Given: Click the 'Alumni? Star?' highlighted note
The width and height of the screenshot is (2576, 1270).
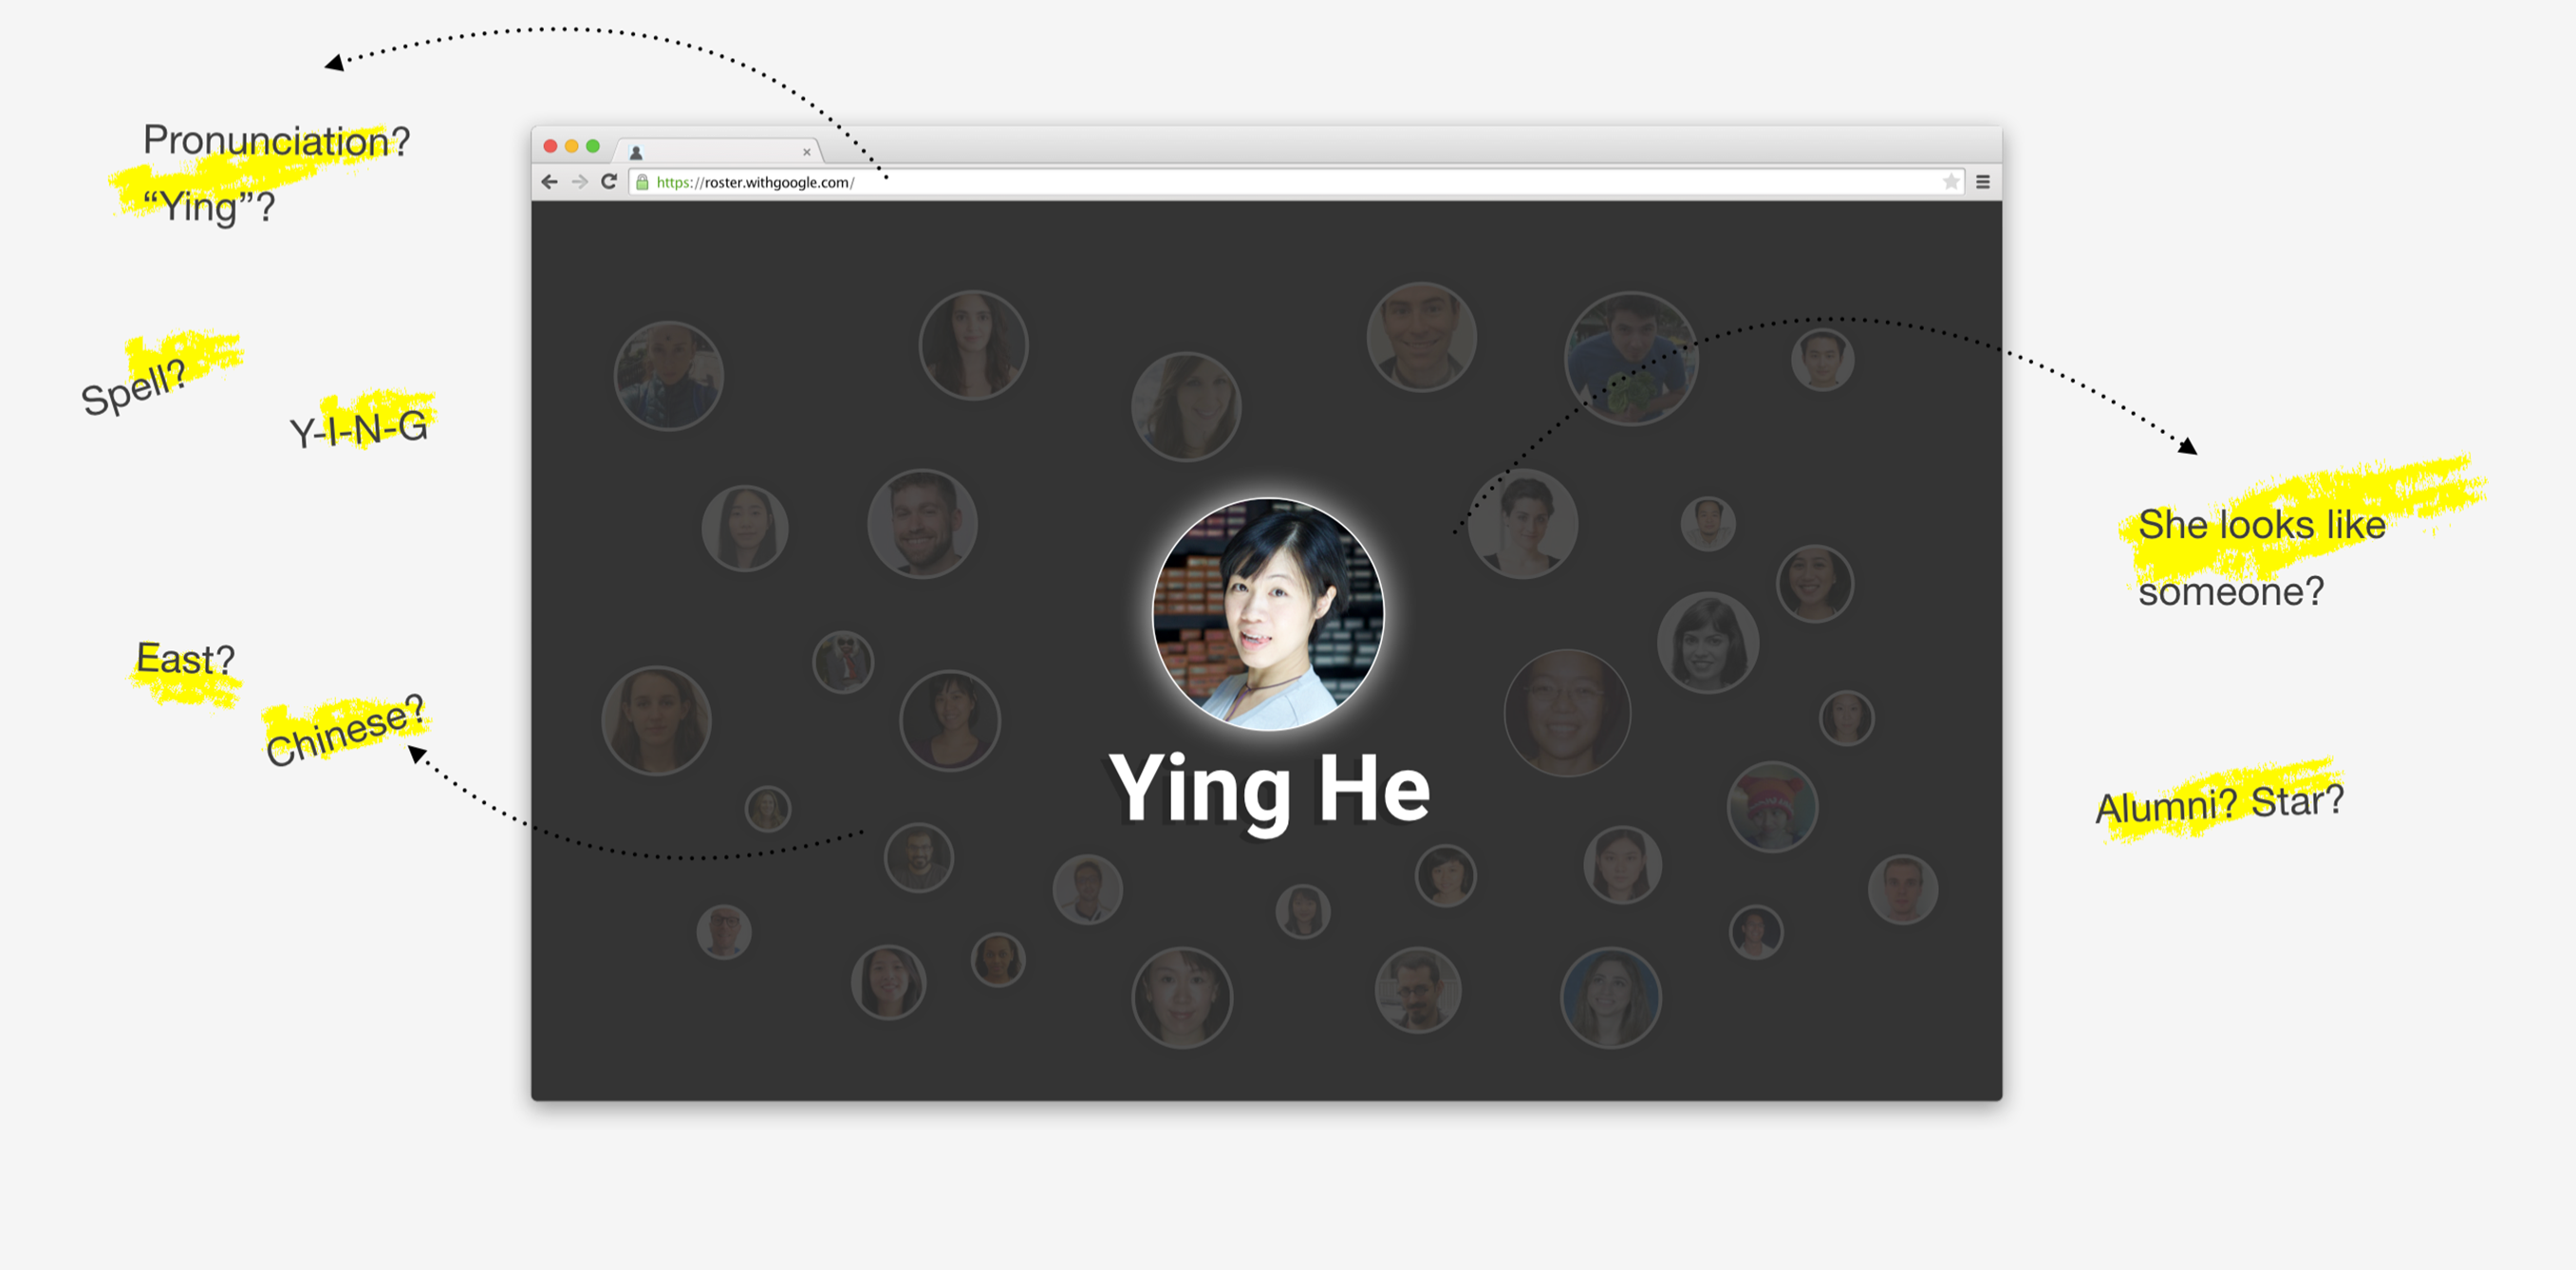Looking at the screenshot, I should coord(2219,804).
